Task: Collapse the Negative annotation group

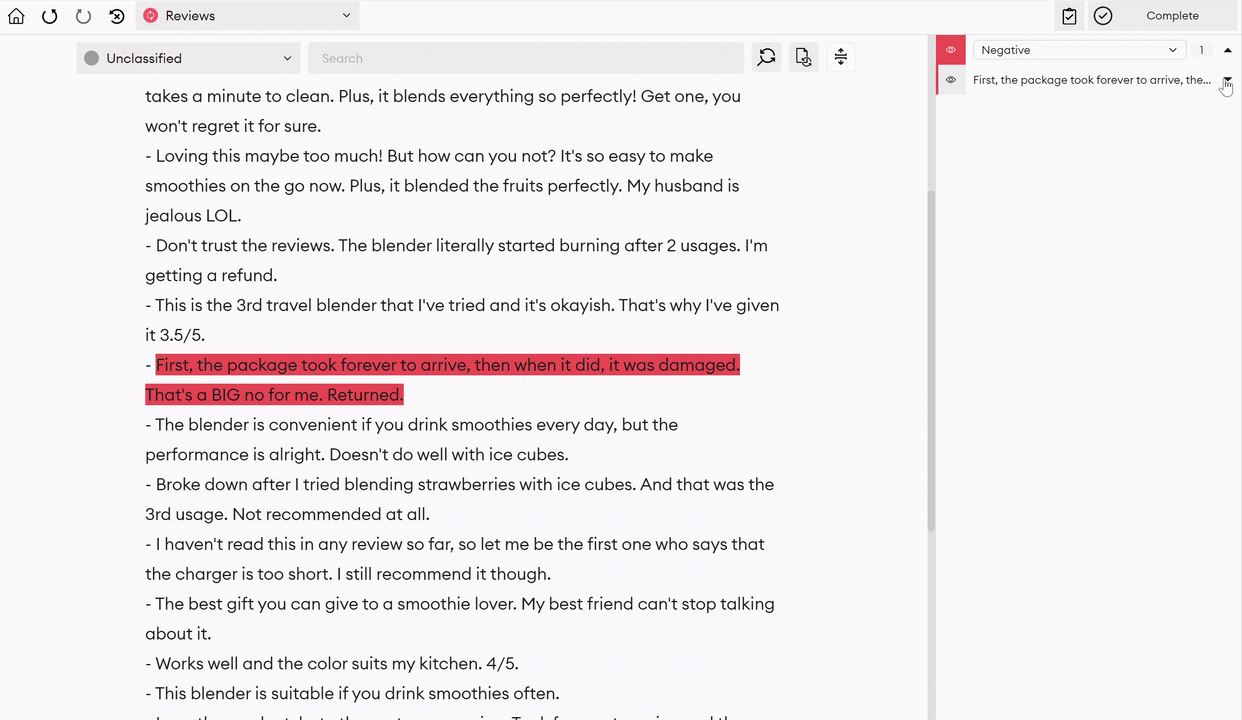Action: (1228, 50)
